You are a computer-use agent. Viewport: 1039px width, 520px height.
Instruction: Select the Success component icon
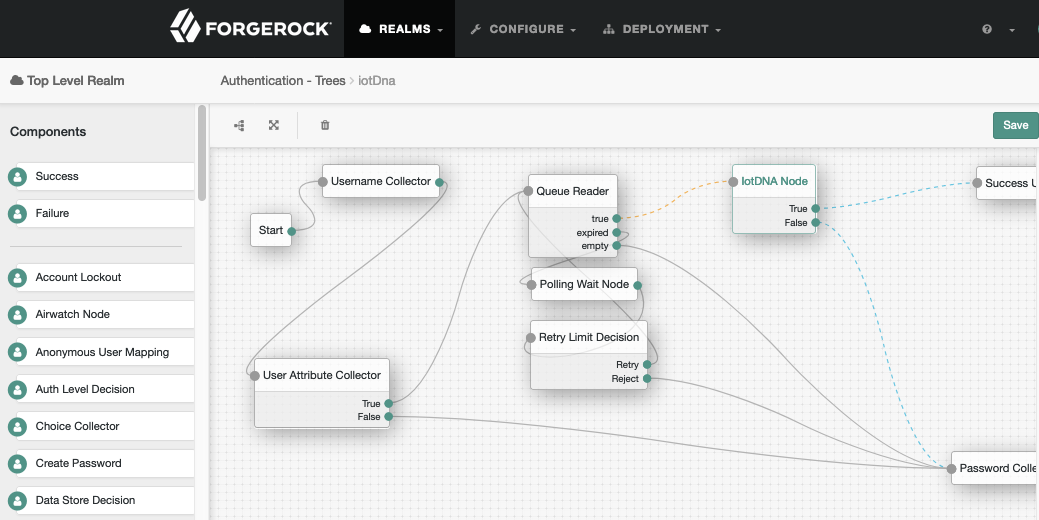coord(17,177)
